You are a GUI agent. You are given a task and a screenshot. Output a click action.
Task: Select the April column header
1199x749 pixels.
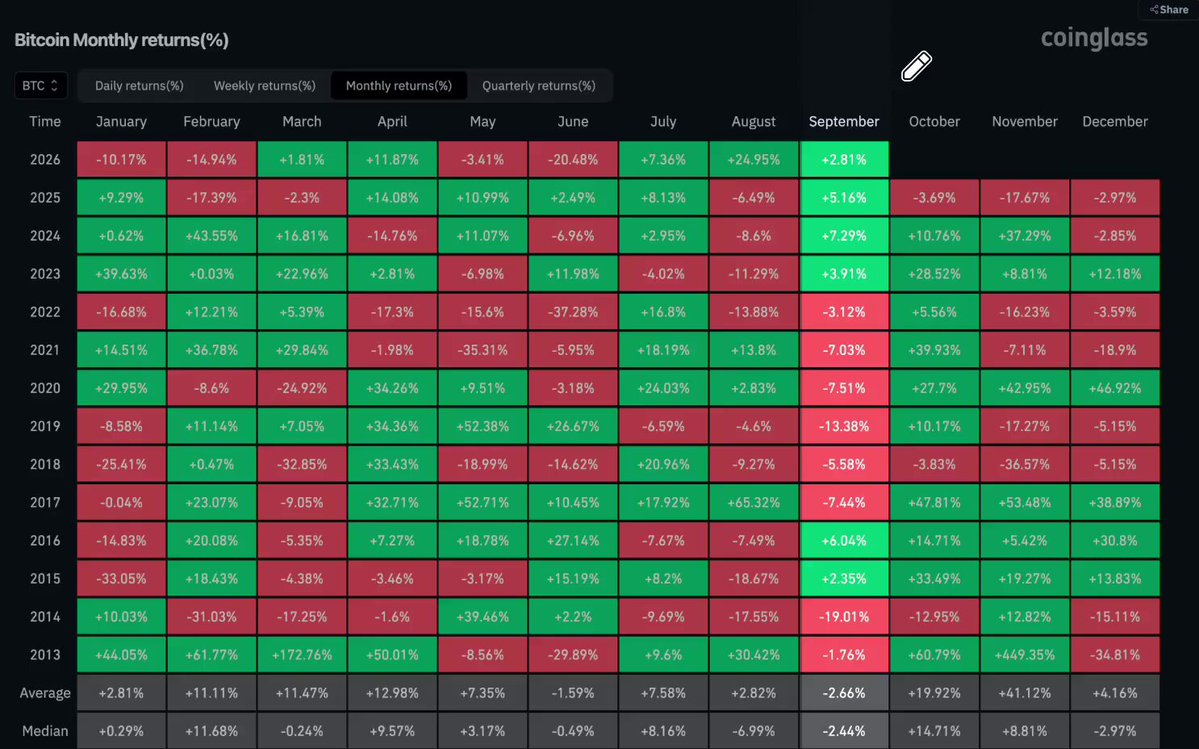[x=392, y=122]
